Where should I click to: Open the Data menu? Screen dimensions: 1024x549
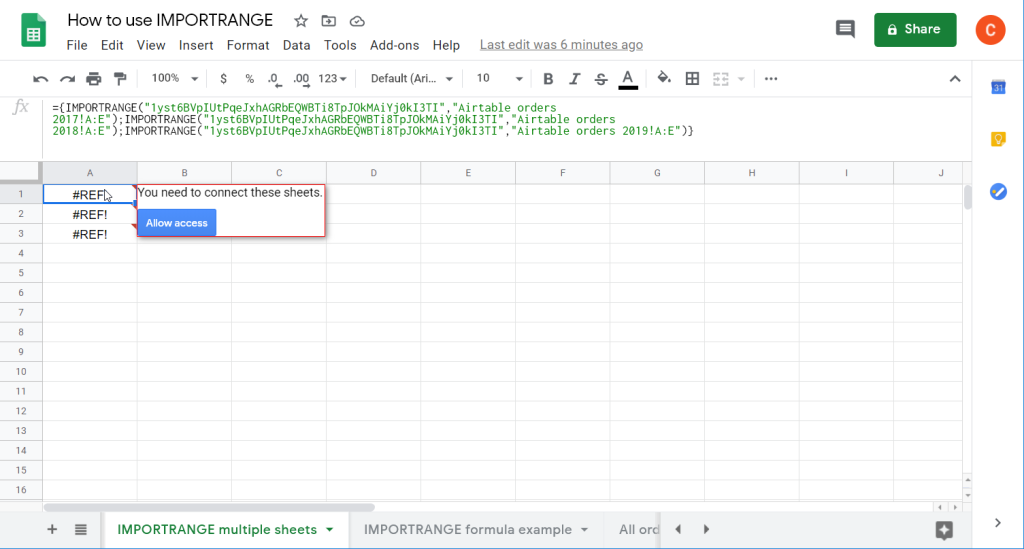tap(296, 45)
